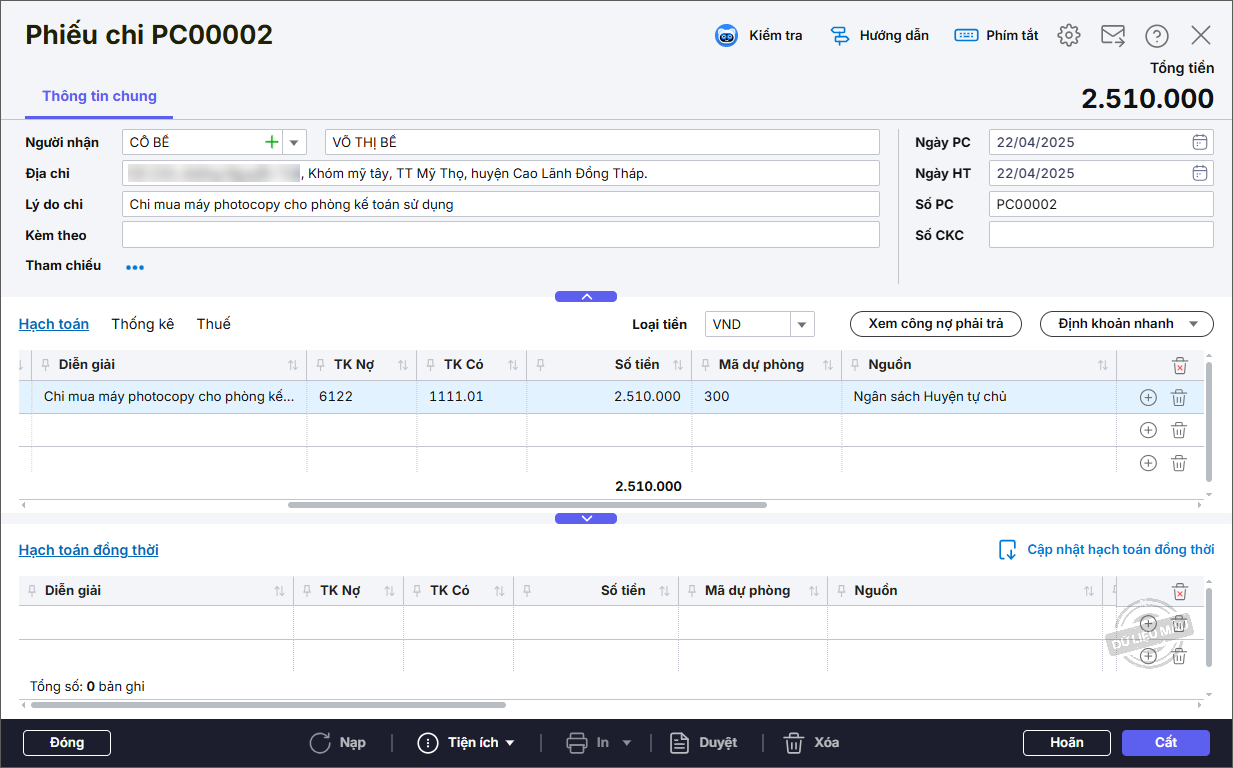Open the Tiện ích menu
1233x768 pixels.
(x=466, y=743)
